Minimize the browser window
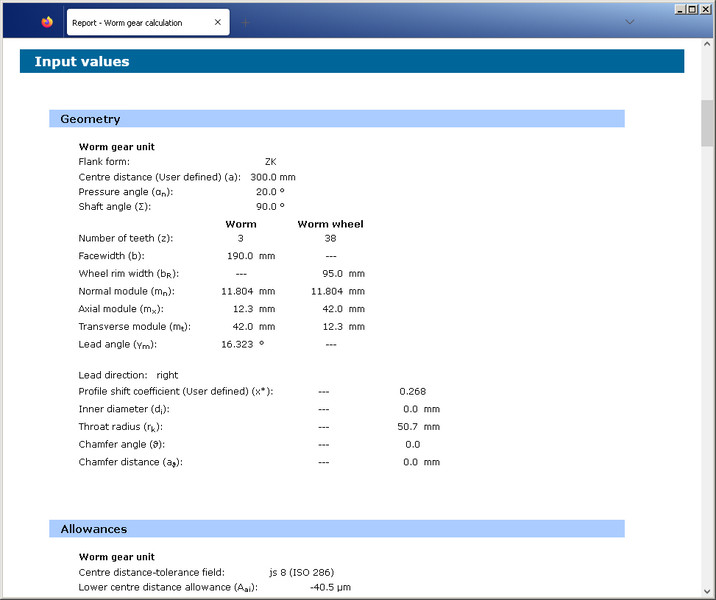716x600 pixels. [679, 8]
